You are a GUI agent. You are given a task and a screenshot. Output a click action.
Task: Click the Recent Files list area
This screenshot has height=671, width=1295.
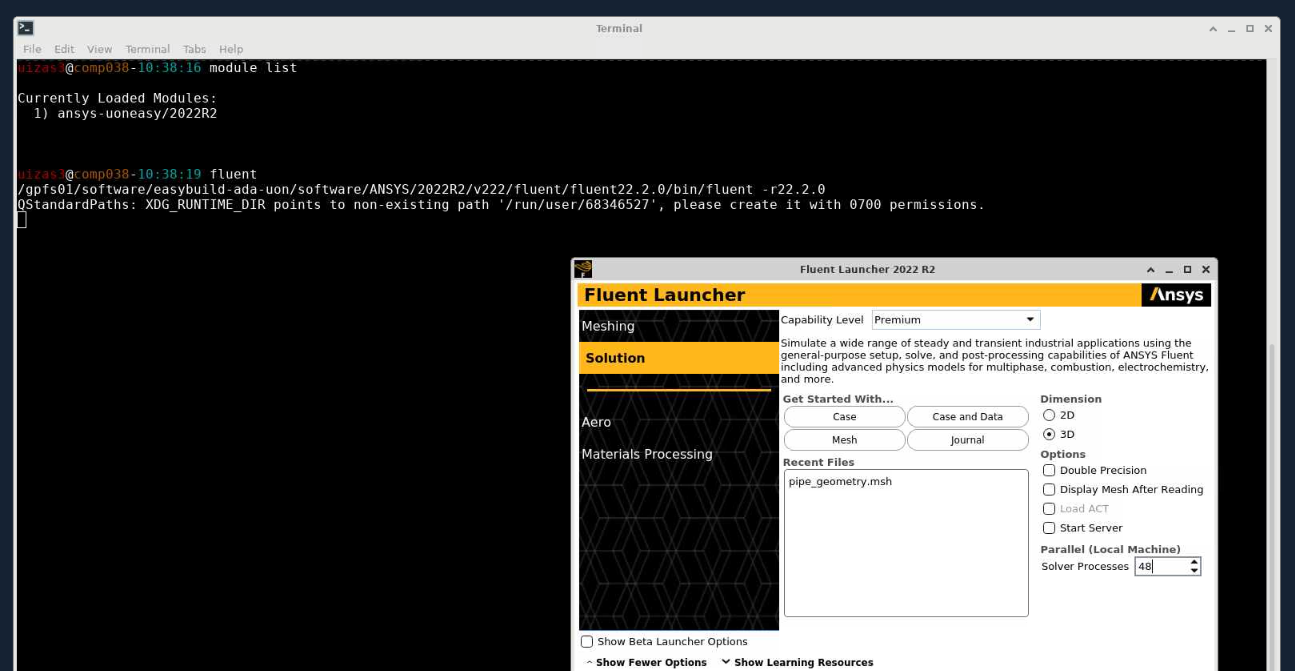[906, 543]
